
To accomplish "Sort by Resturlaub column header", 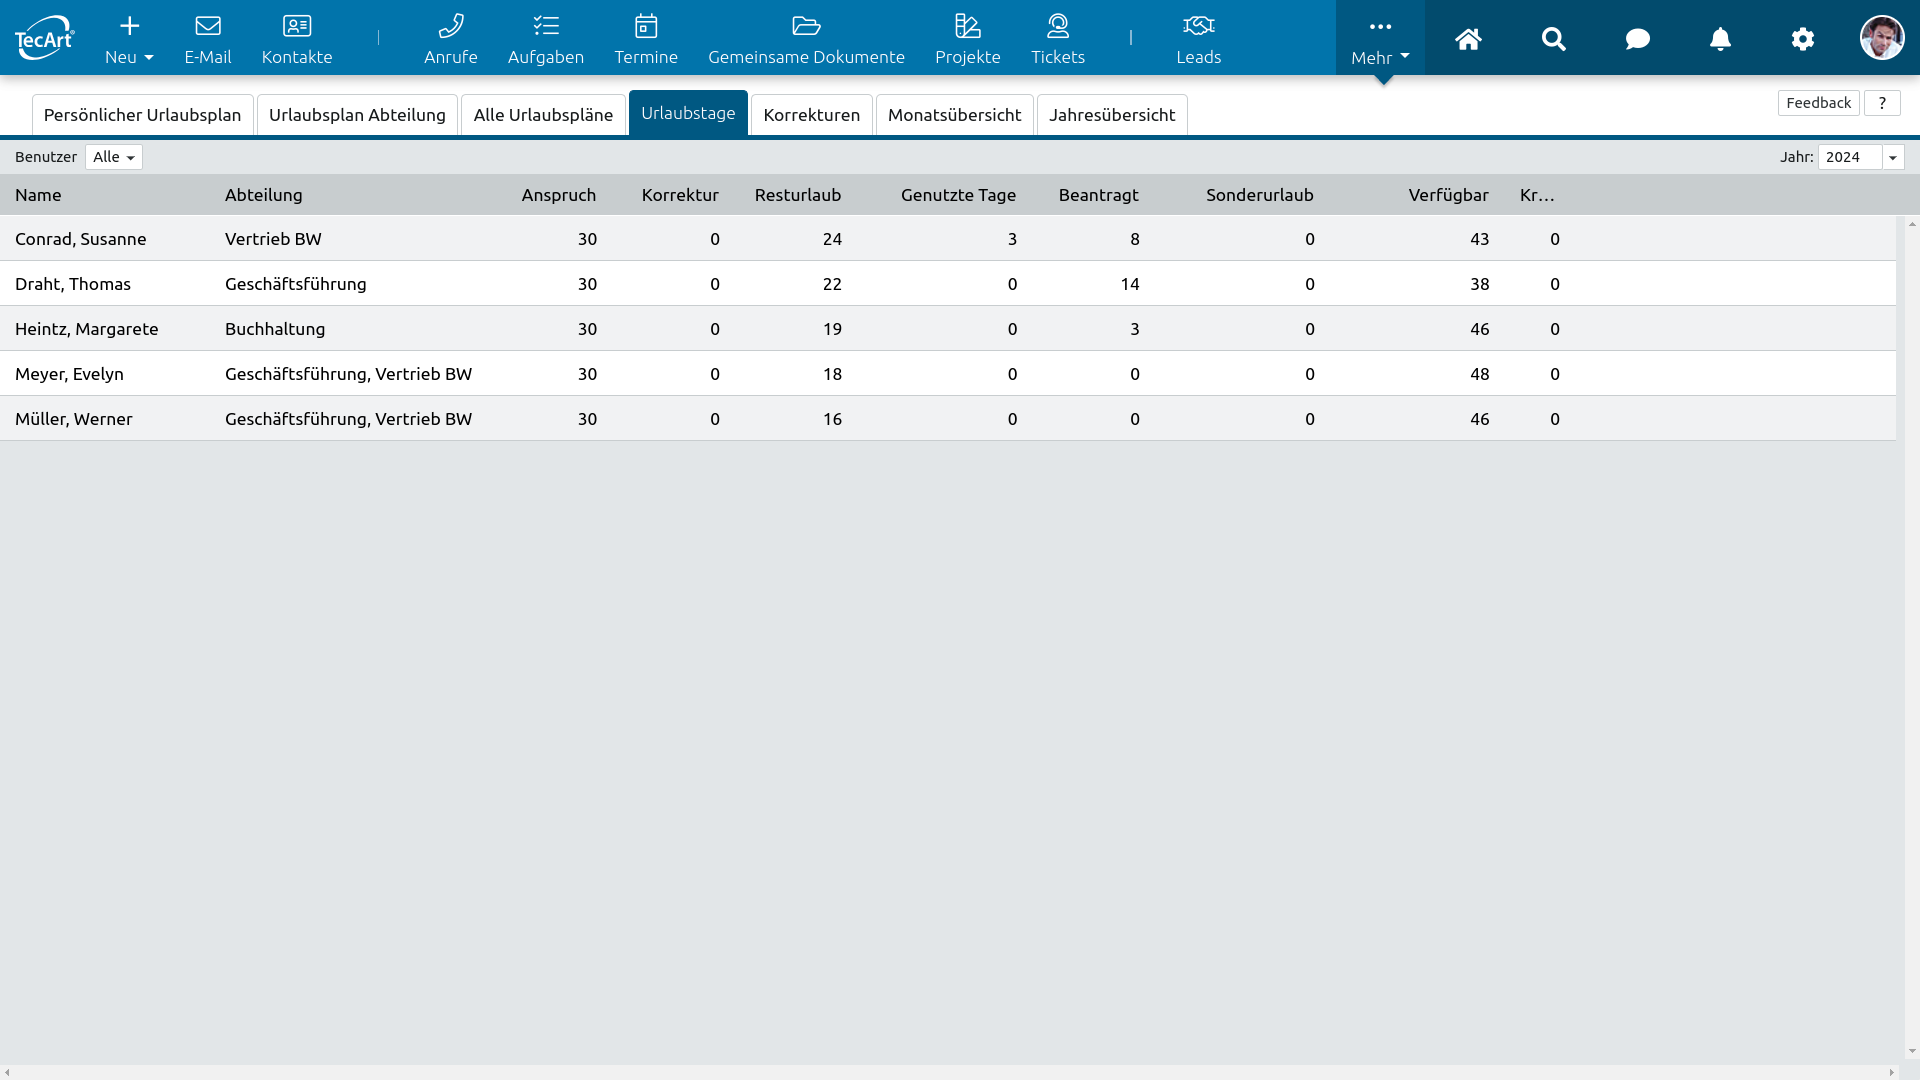I will click(x=797, y=195).
